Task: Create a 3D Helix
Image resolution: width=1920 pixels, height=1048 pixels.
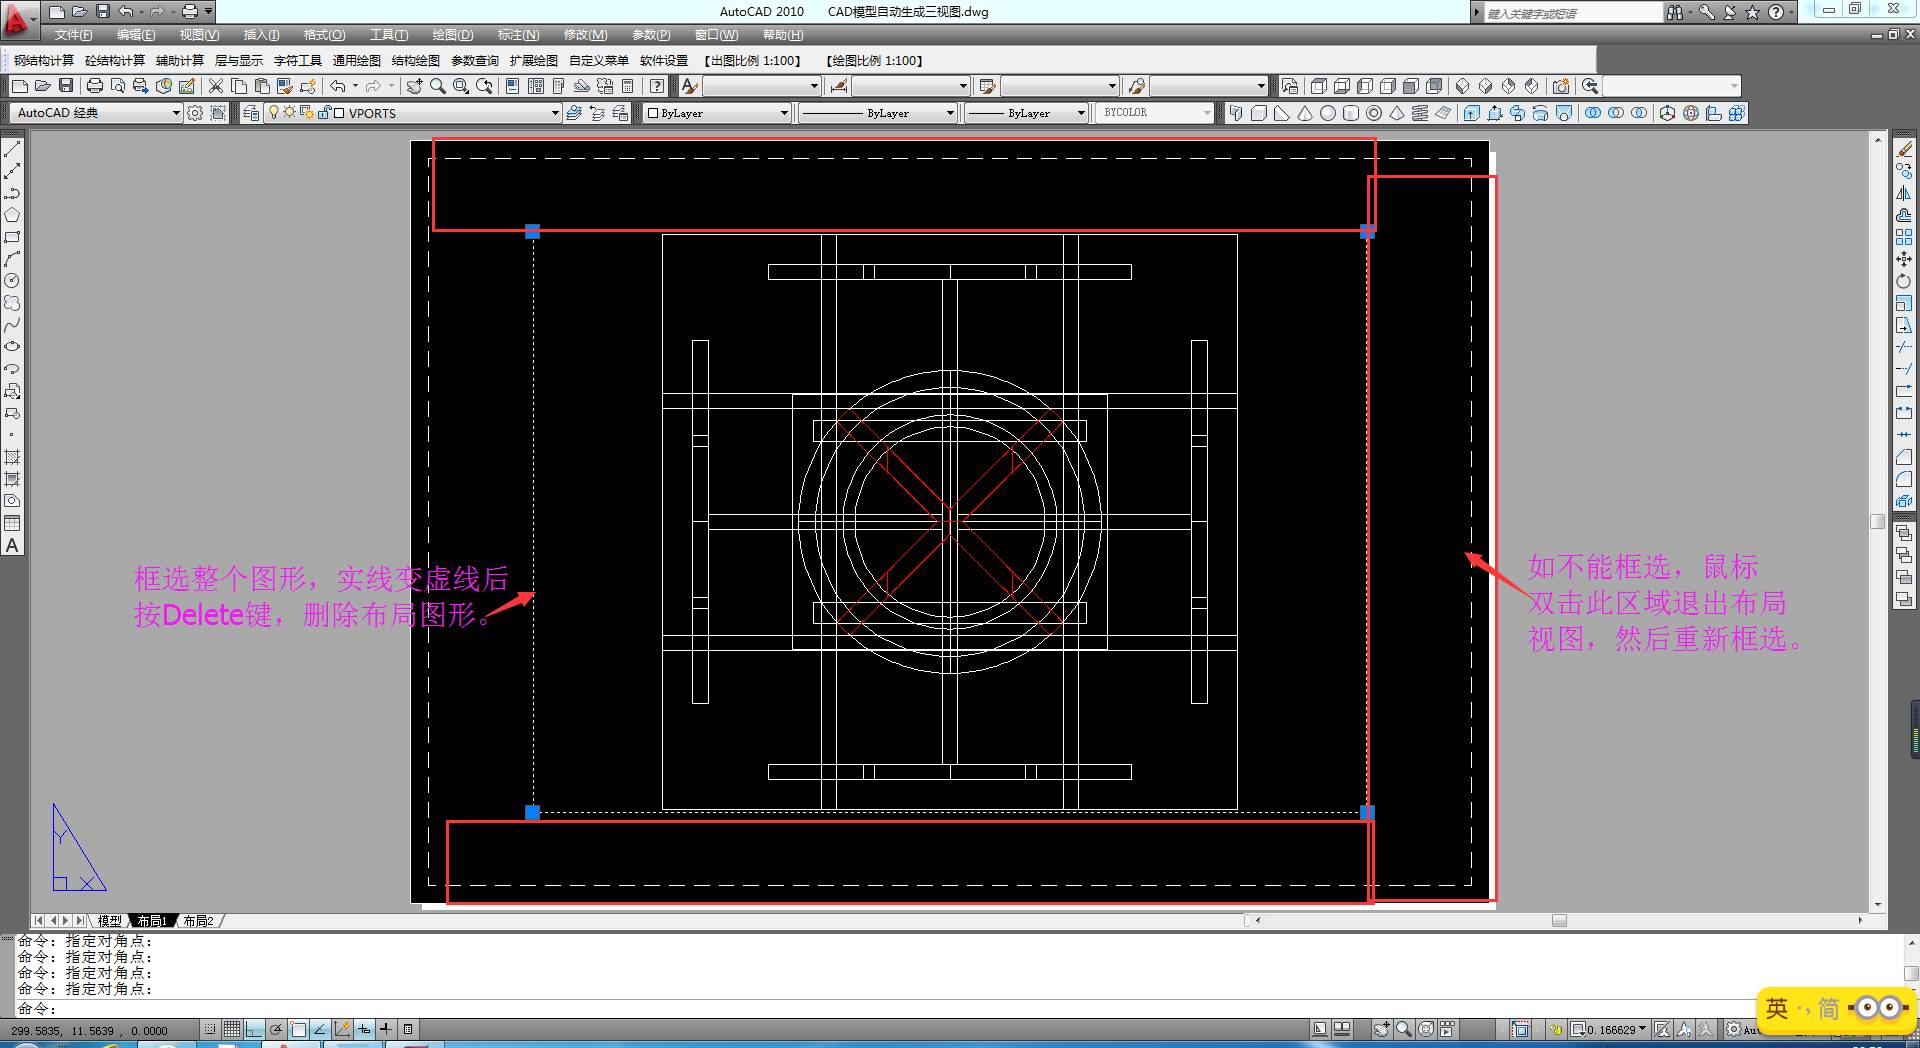Action: 1420,113
